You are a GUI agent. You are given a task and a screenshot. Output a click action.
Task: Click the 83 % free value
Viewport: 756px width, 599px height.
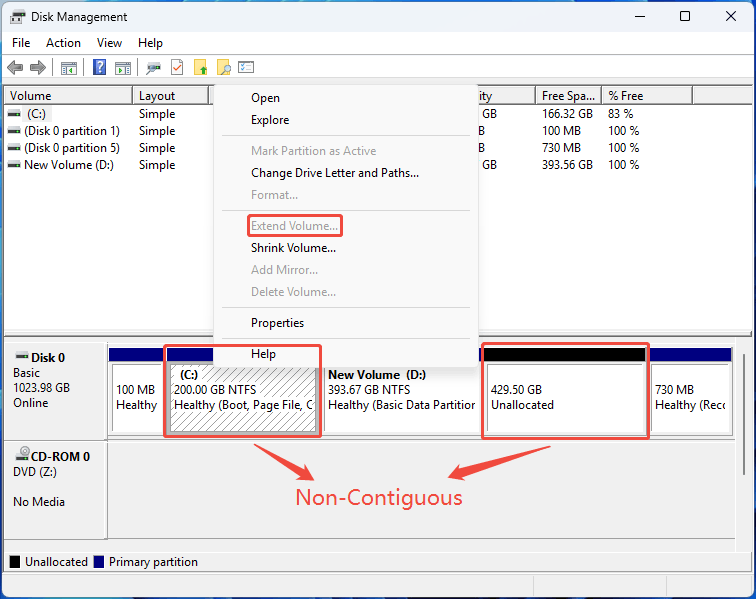621,114
